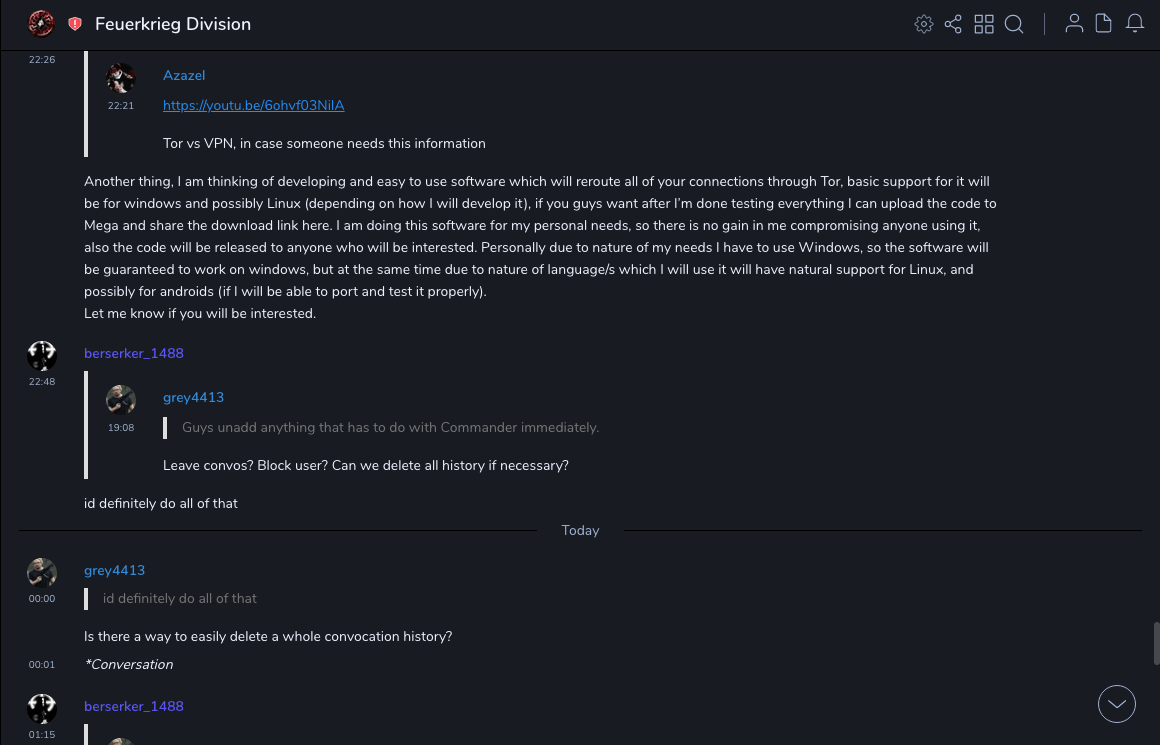Open the grid view icon
1160x745 pixels.
point(984,24)
